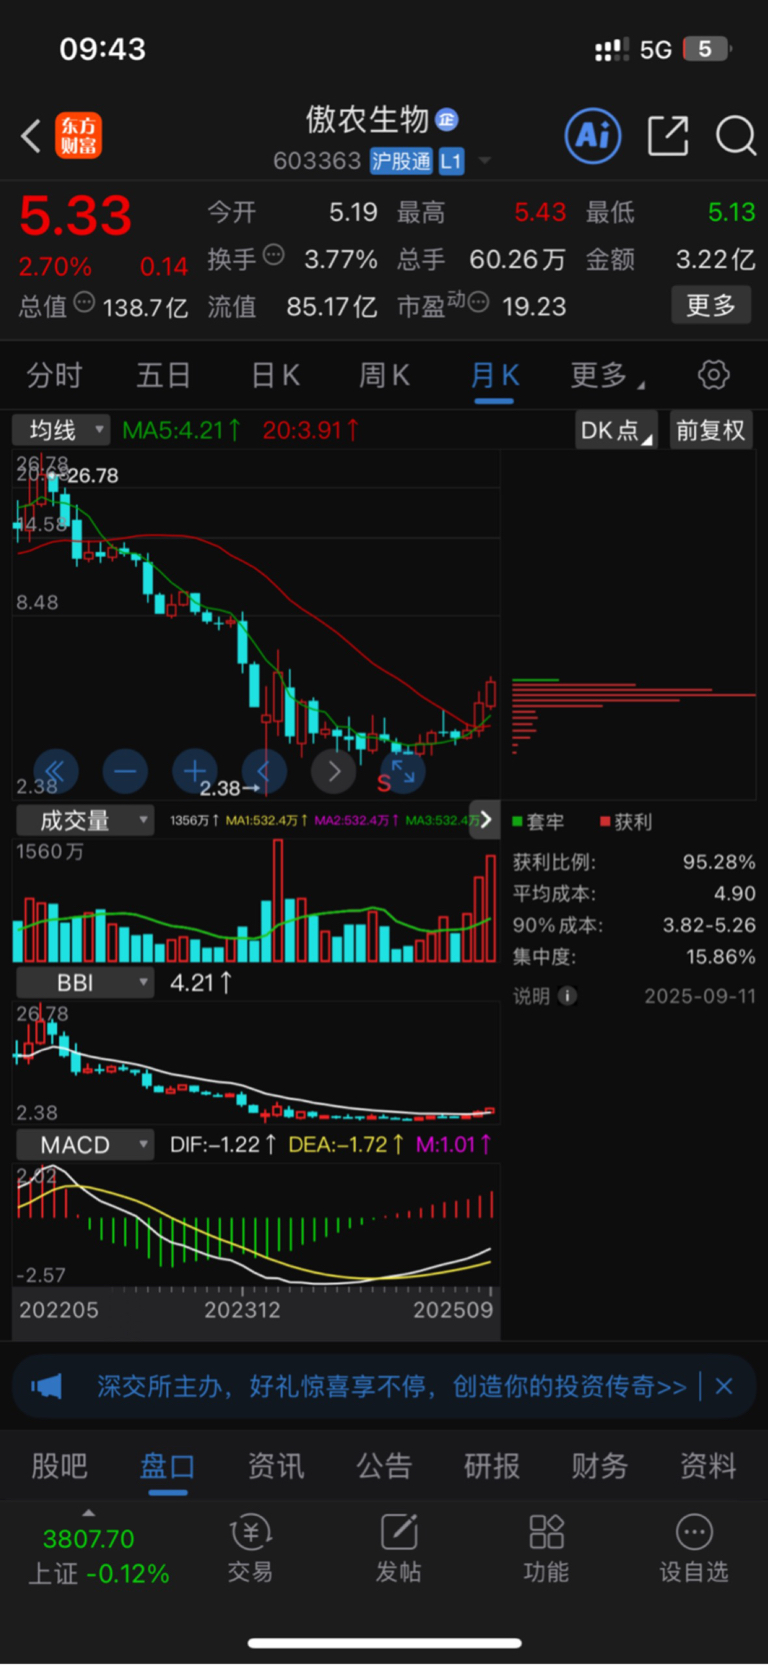Tap the share icon
768x1665 pixels.
coord(668,136)
